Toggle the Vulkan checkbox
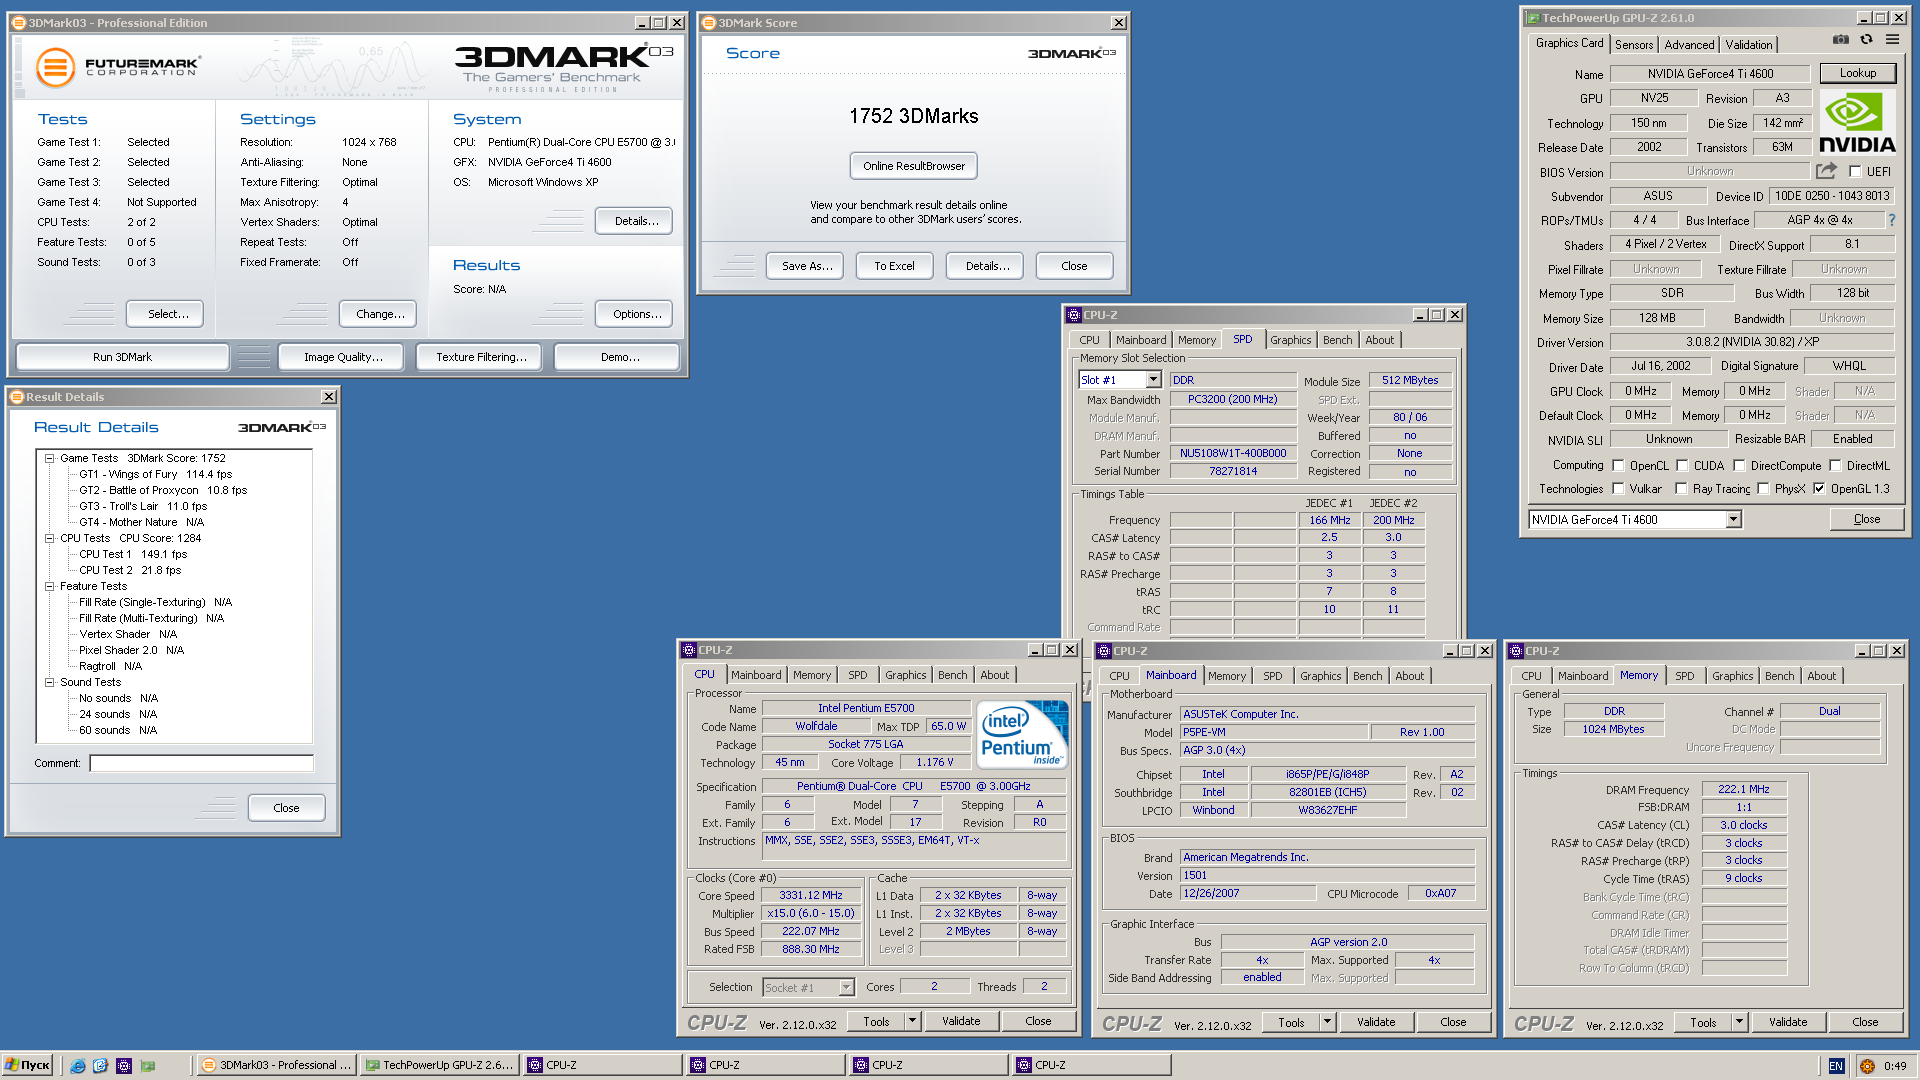This screenshot has width=1920, height=1080. 1618,489
